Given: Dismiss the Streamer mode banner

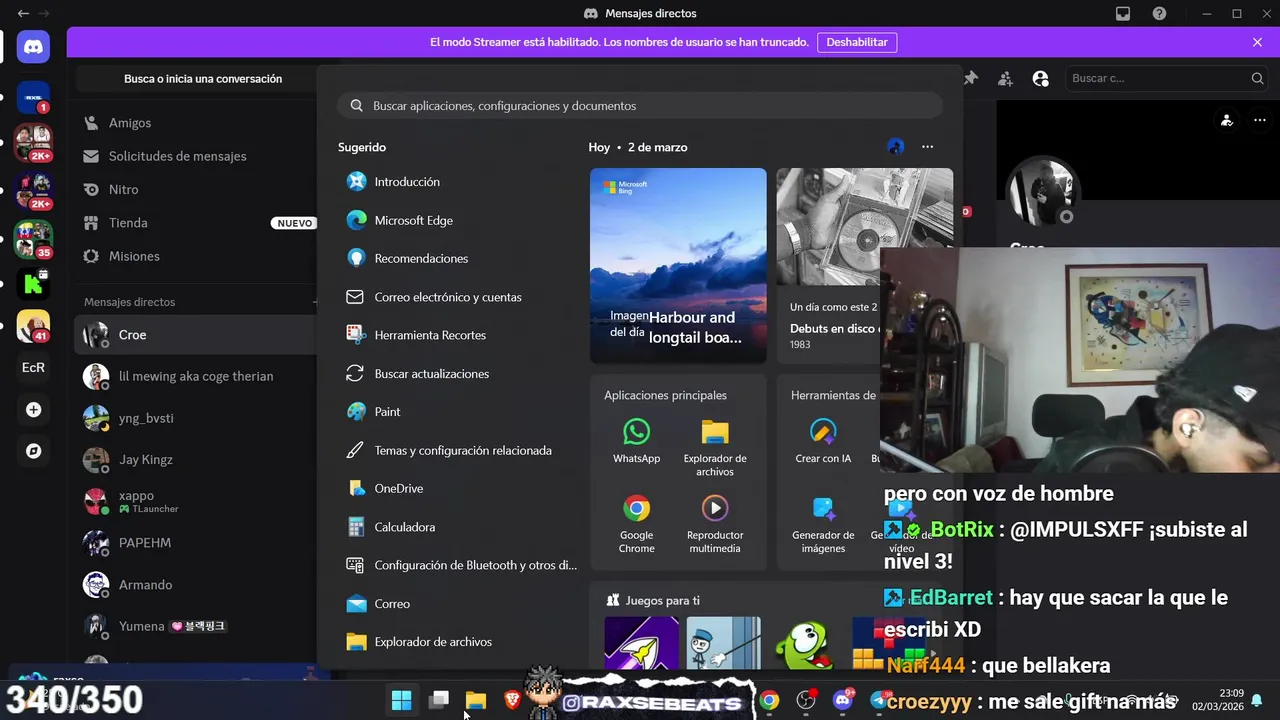Looking at the screenshot, I should [1257, 42].
